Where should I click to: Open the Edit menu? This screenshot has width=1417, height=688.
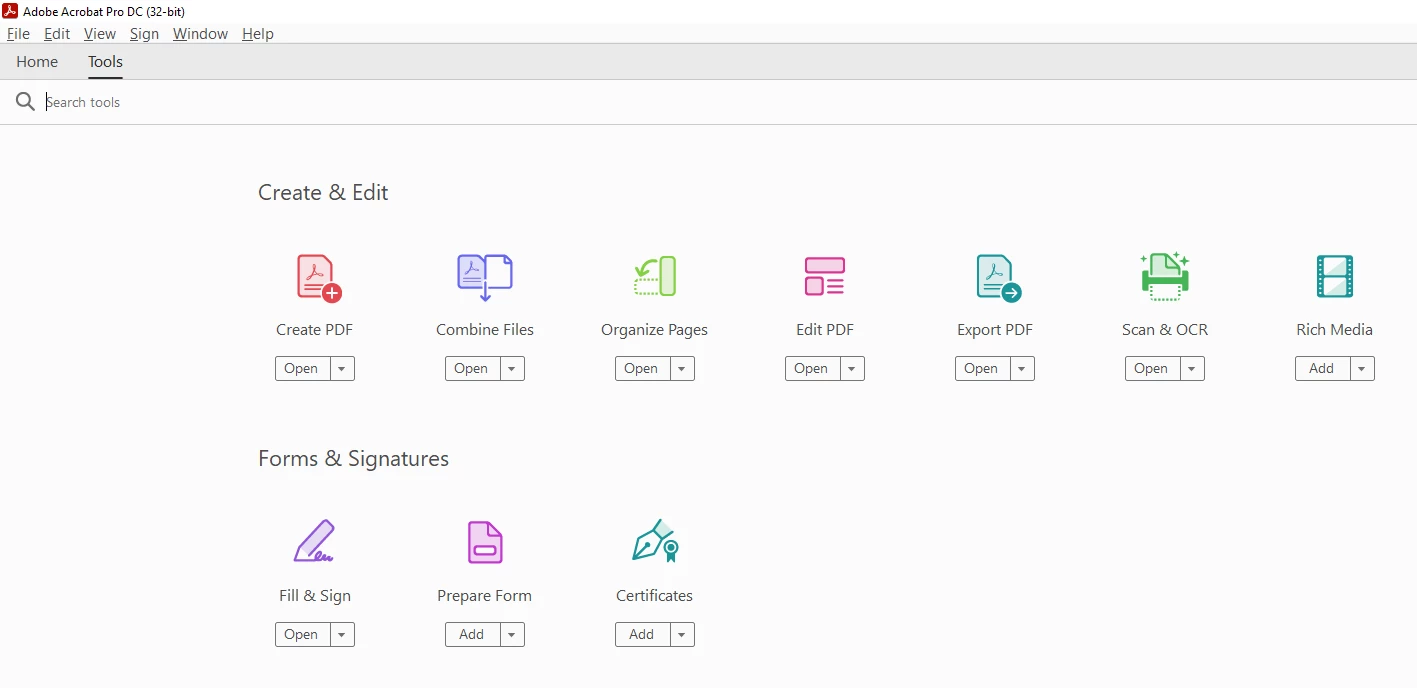57,34
